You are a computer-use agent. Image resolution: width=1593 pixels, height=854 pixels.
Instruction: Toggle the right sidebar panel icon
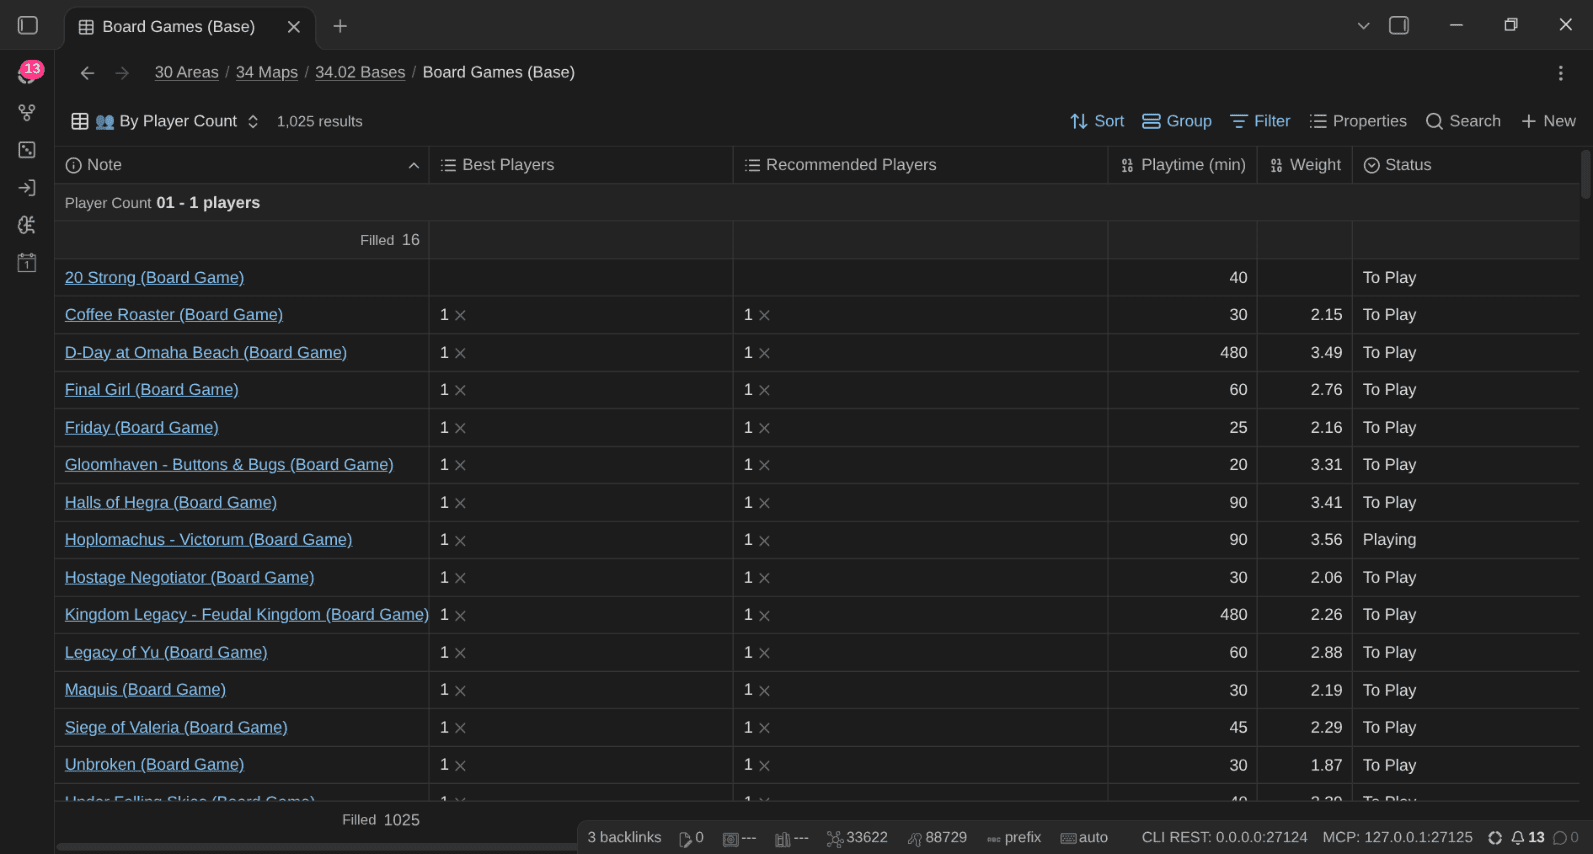click(x=1399, y=26)
